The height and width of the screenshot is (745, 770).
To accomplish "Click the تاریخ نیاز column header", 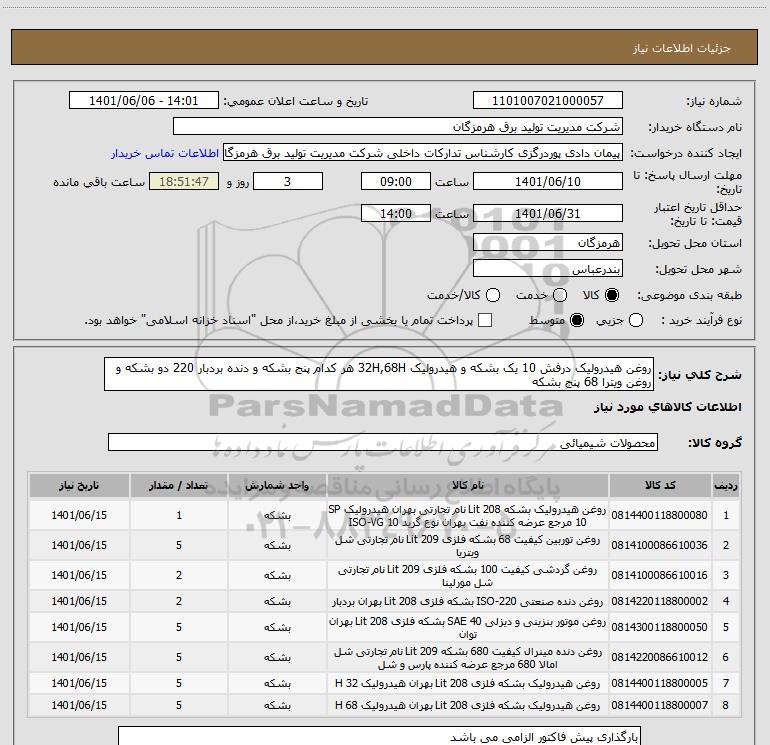I will tap(79, 485).
